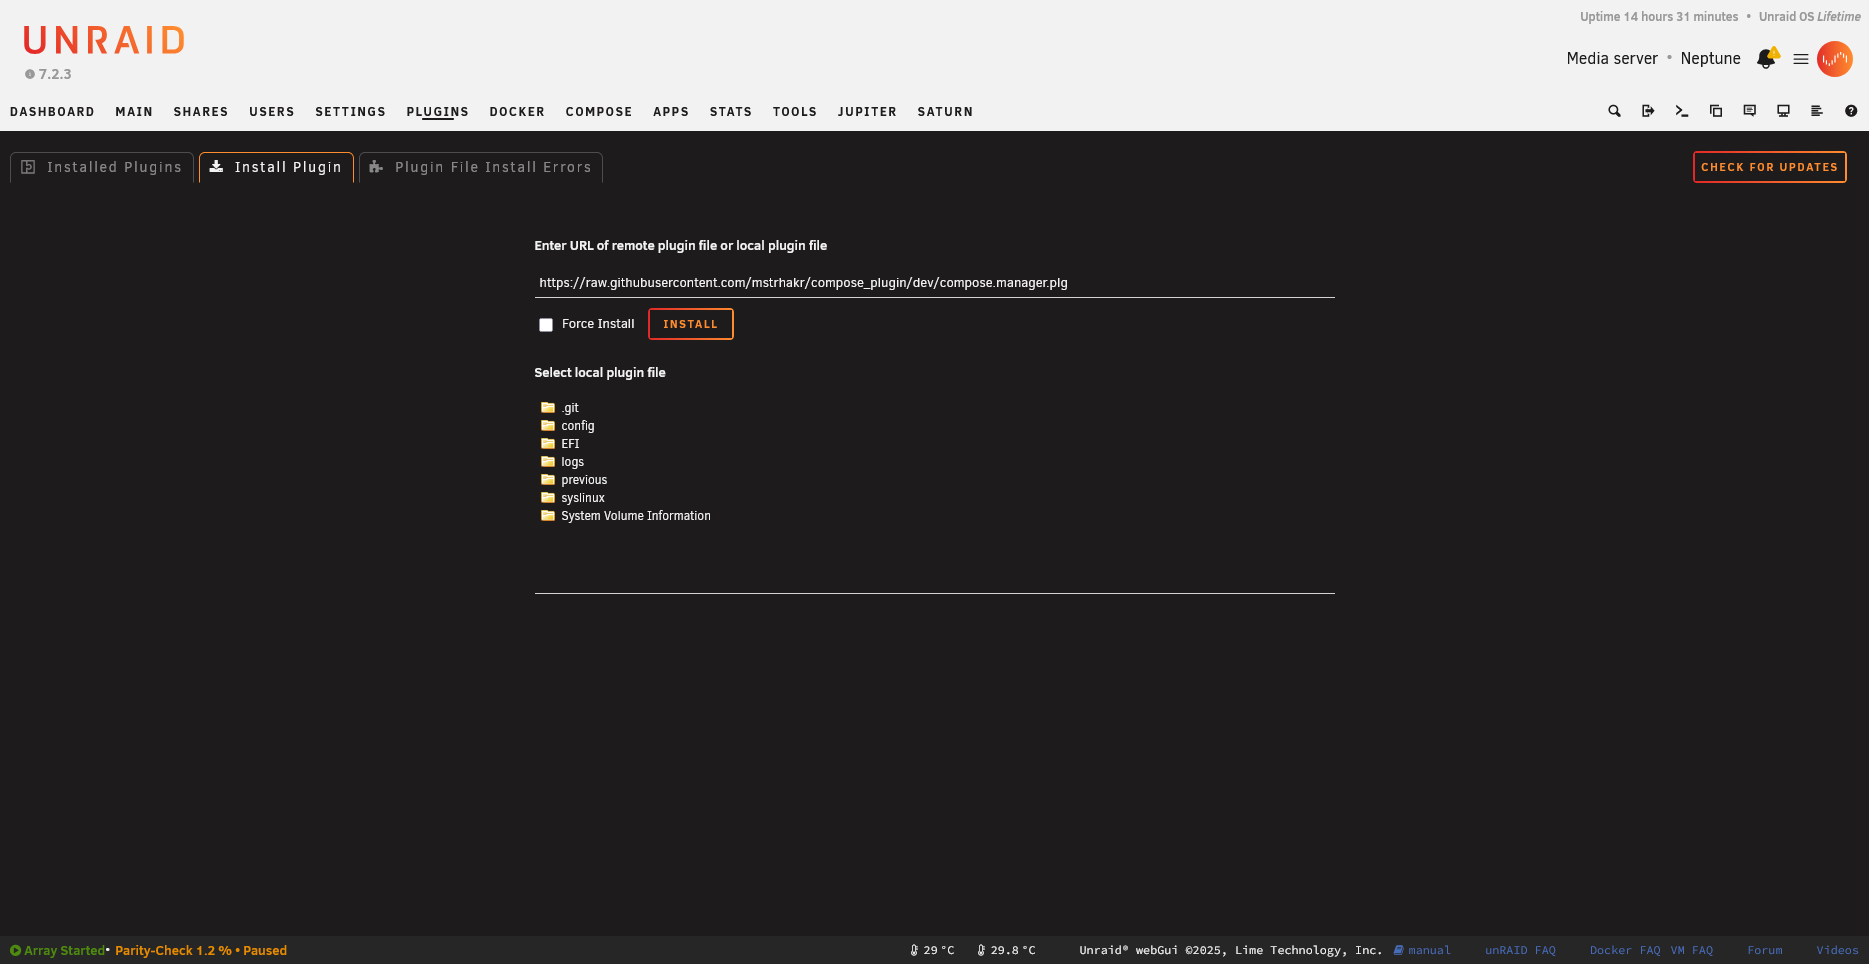Click the INSTALL button
This screenshot has height=964, width=1869.
point(690,323)
